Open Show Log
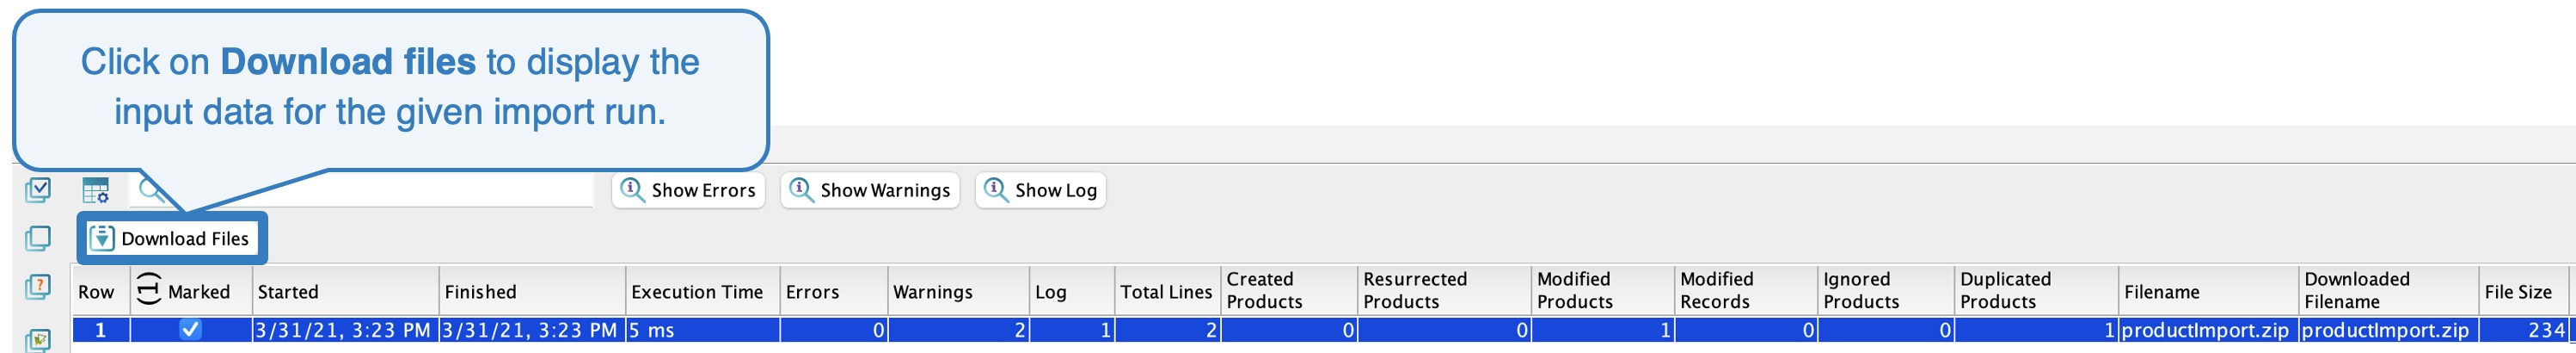 click(x=1041, y=190)
